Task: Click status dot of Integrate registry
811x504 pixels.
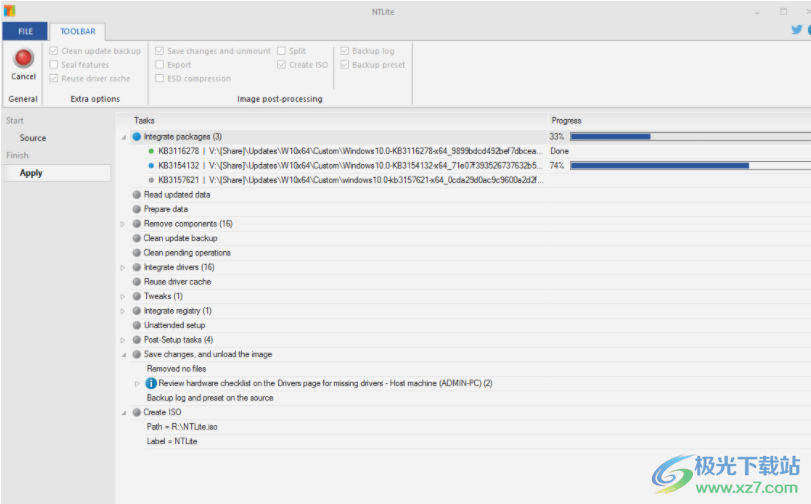Action: click(x=137, y=310)
